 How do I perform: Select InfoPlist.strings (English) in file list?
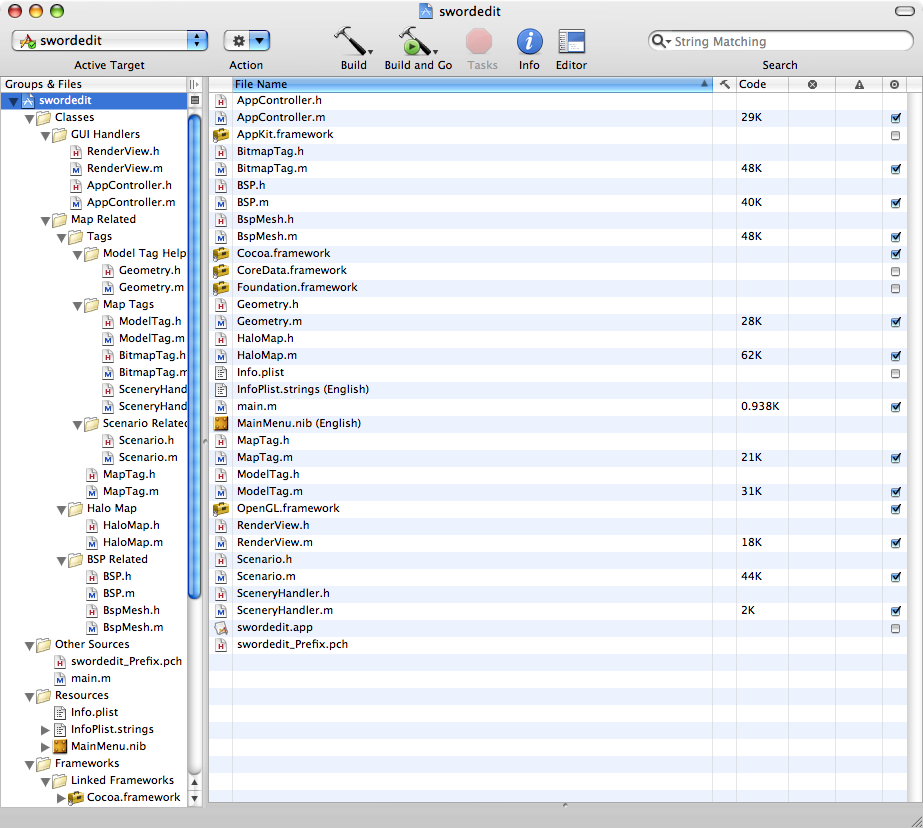(x=303, y=389)
